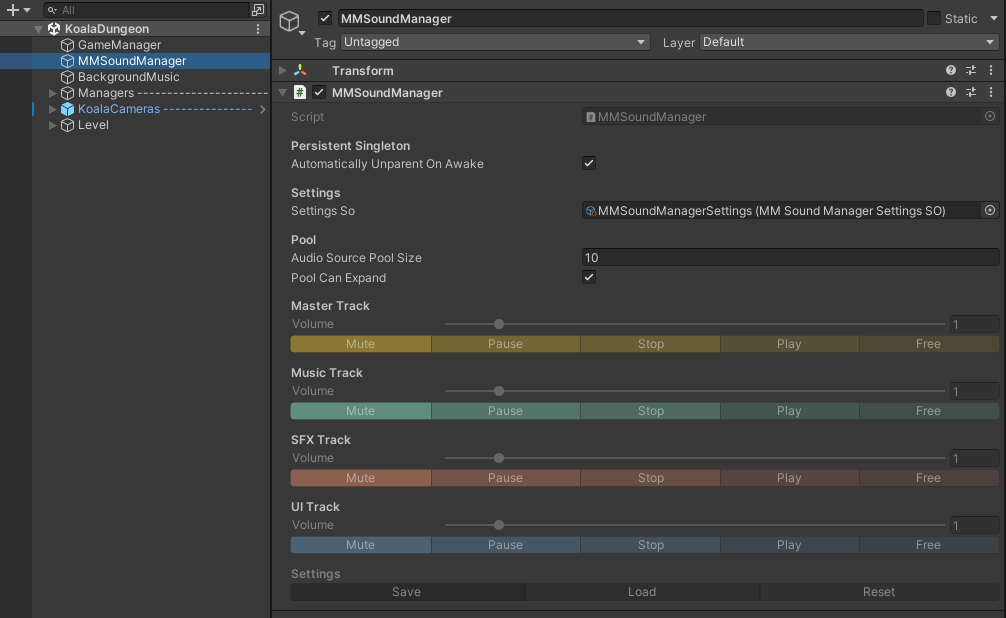
Task: Open the Transform component options menu
Action: click(x=991, y=71)
